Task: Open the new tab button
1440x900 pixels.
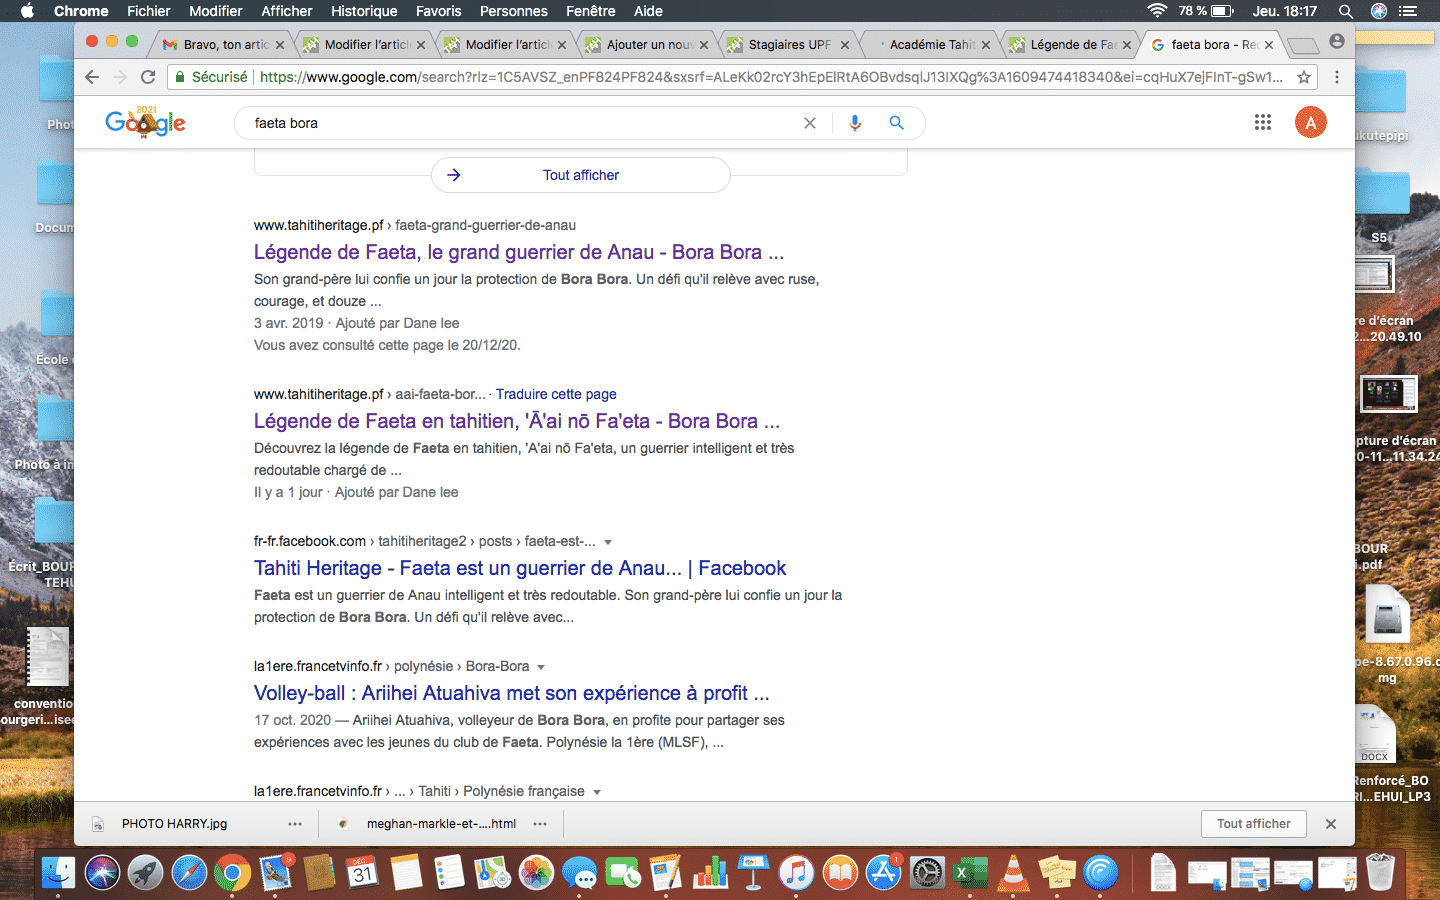Action: [x=1302, y=45]
